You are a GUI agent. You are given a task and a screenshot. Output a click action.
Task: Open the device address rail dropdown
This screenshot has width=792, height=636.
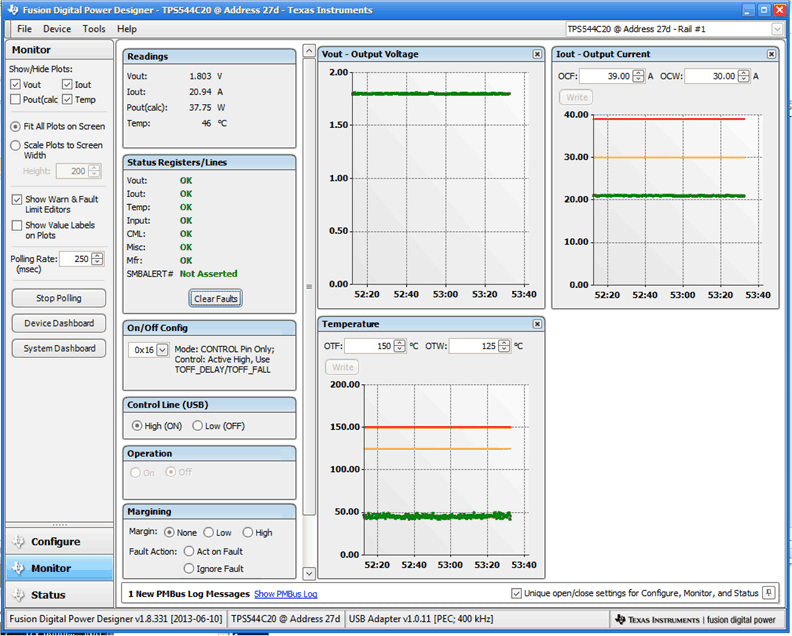776,29
